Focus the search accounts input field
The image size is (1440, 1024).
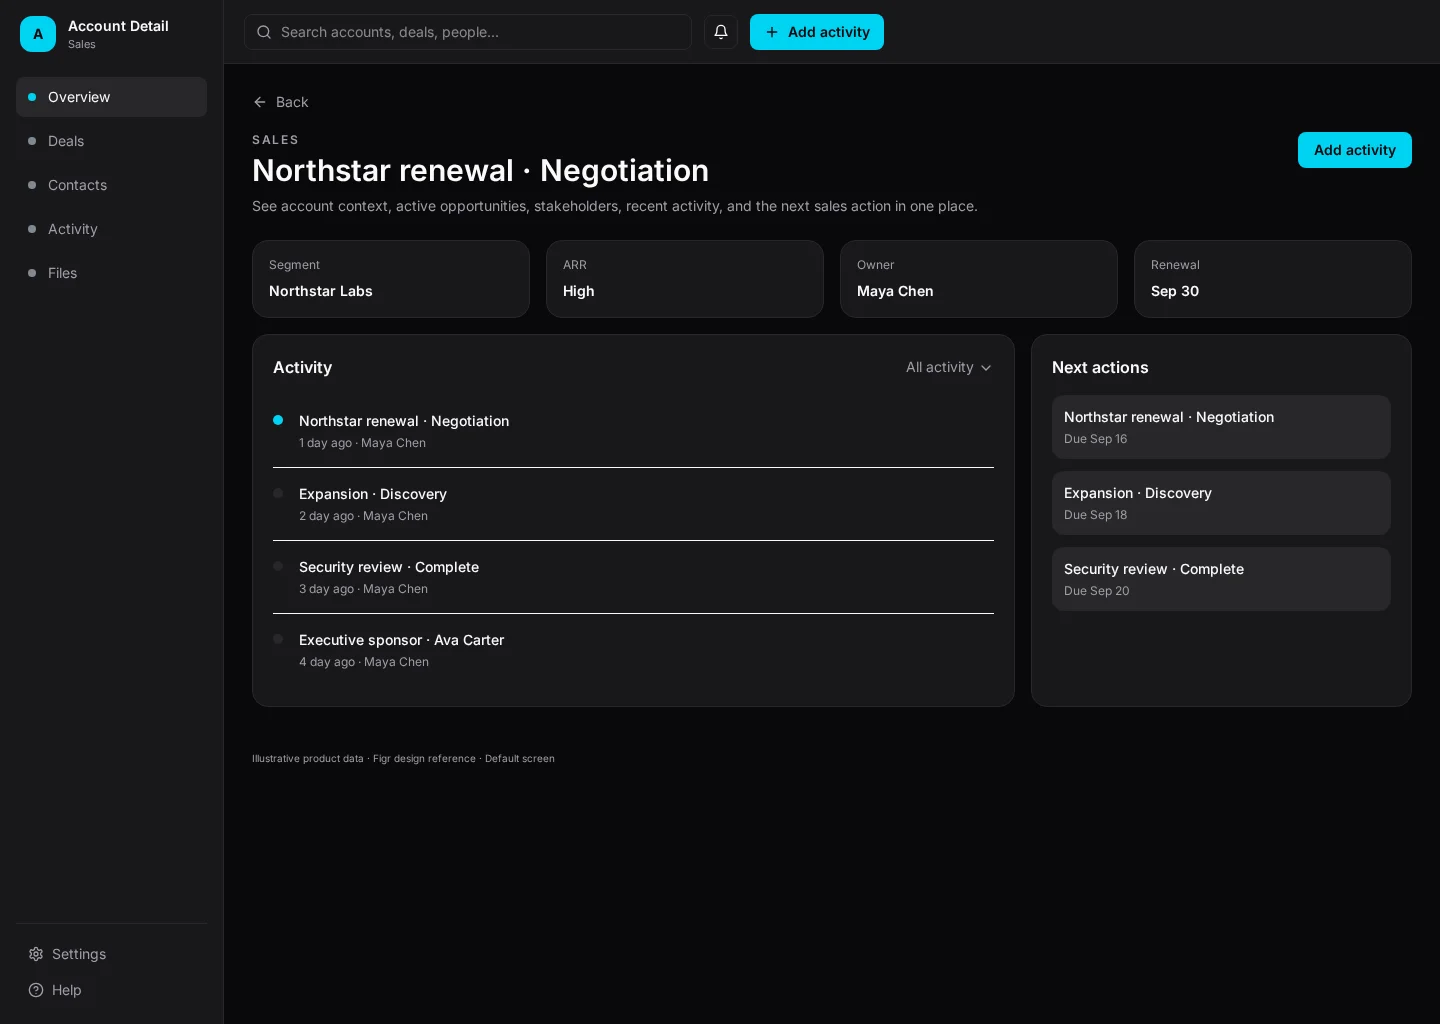pos(468,32)
